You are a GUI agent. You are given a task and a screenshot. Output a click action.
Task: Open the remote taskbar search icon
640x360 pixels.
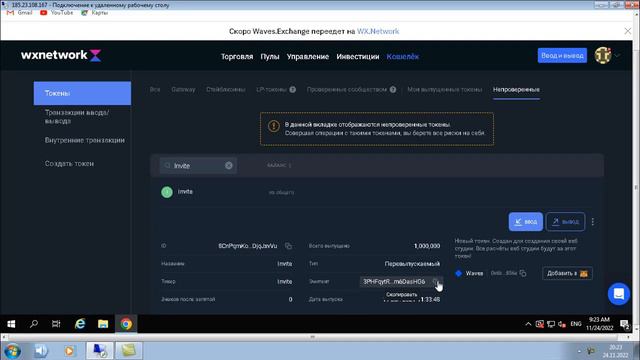34,324
